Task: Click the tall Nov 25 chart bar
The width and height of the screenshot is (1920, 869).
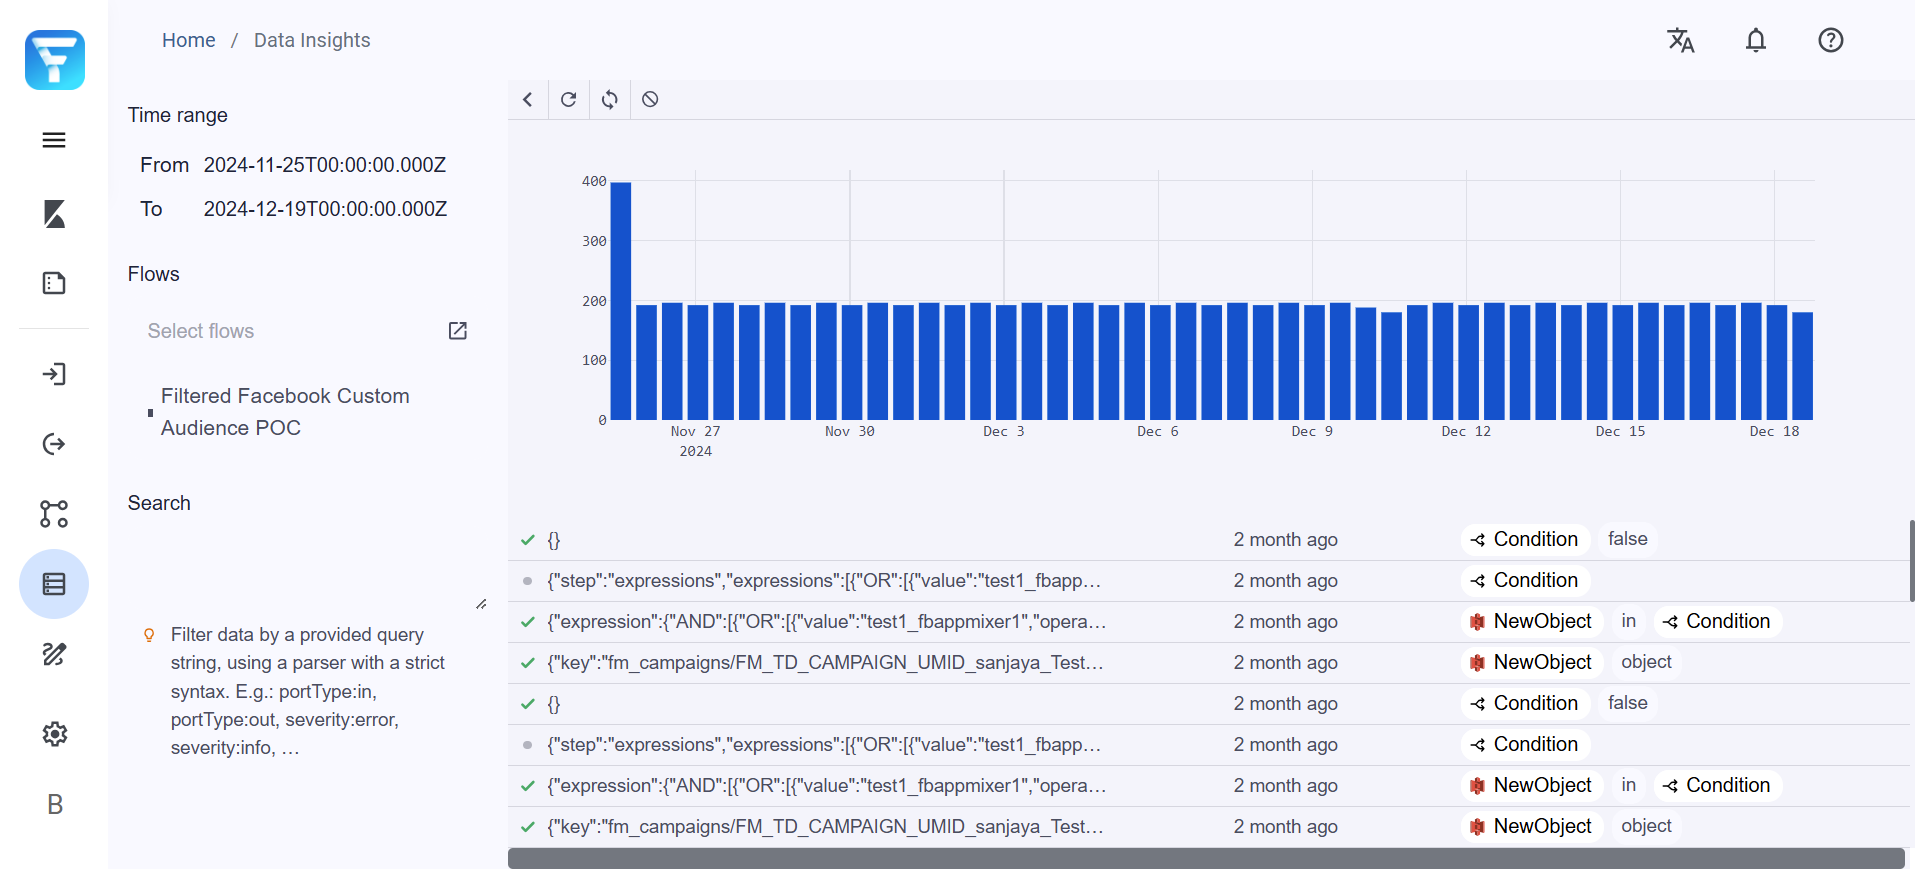Action: [x=620, y=300]
